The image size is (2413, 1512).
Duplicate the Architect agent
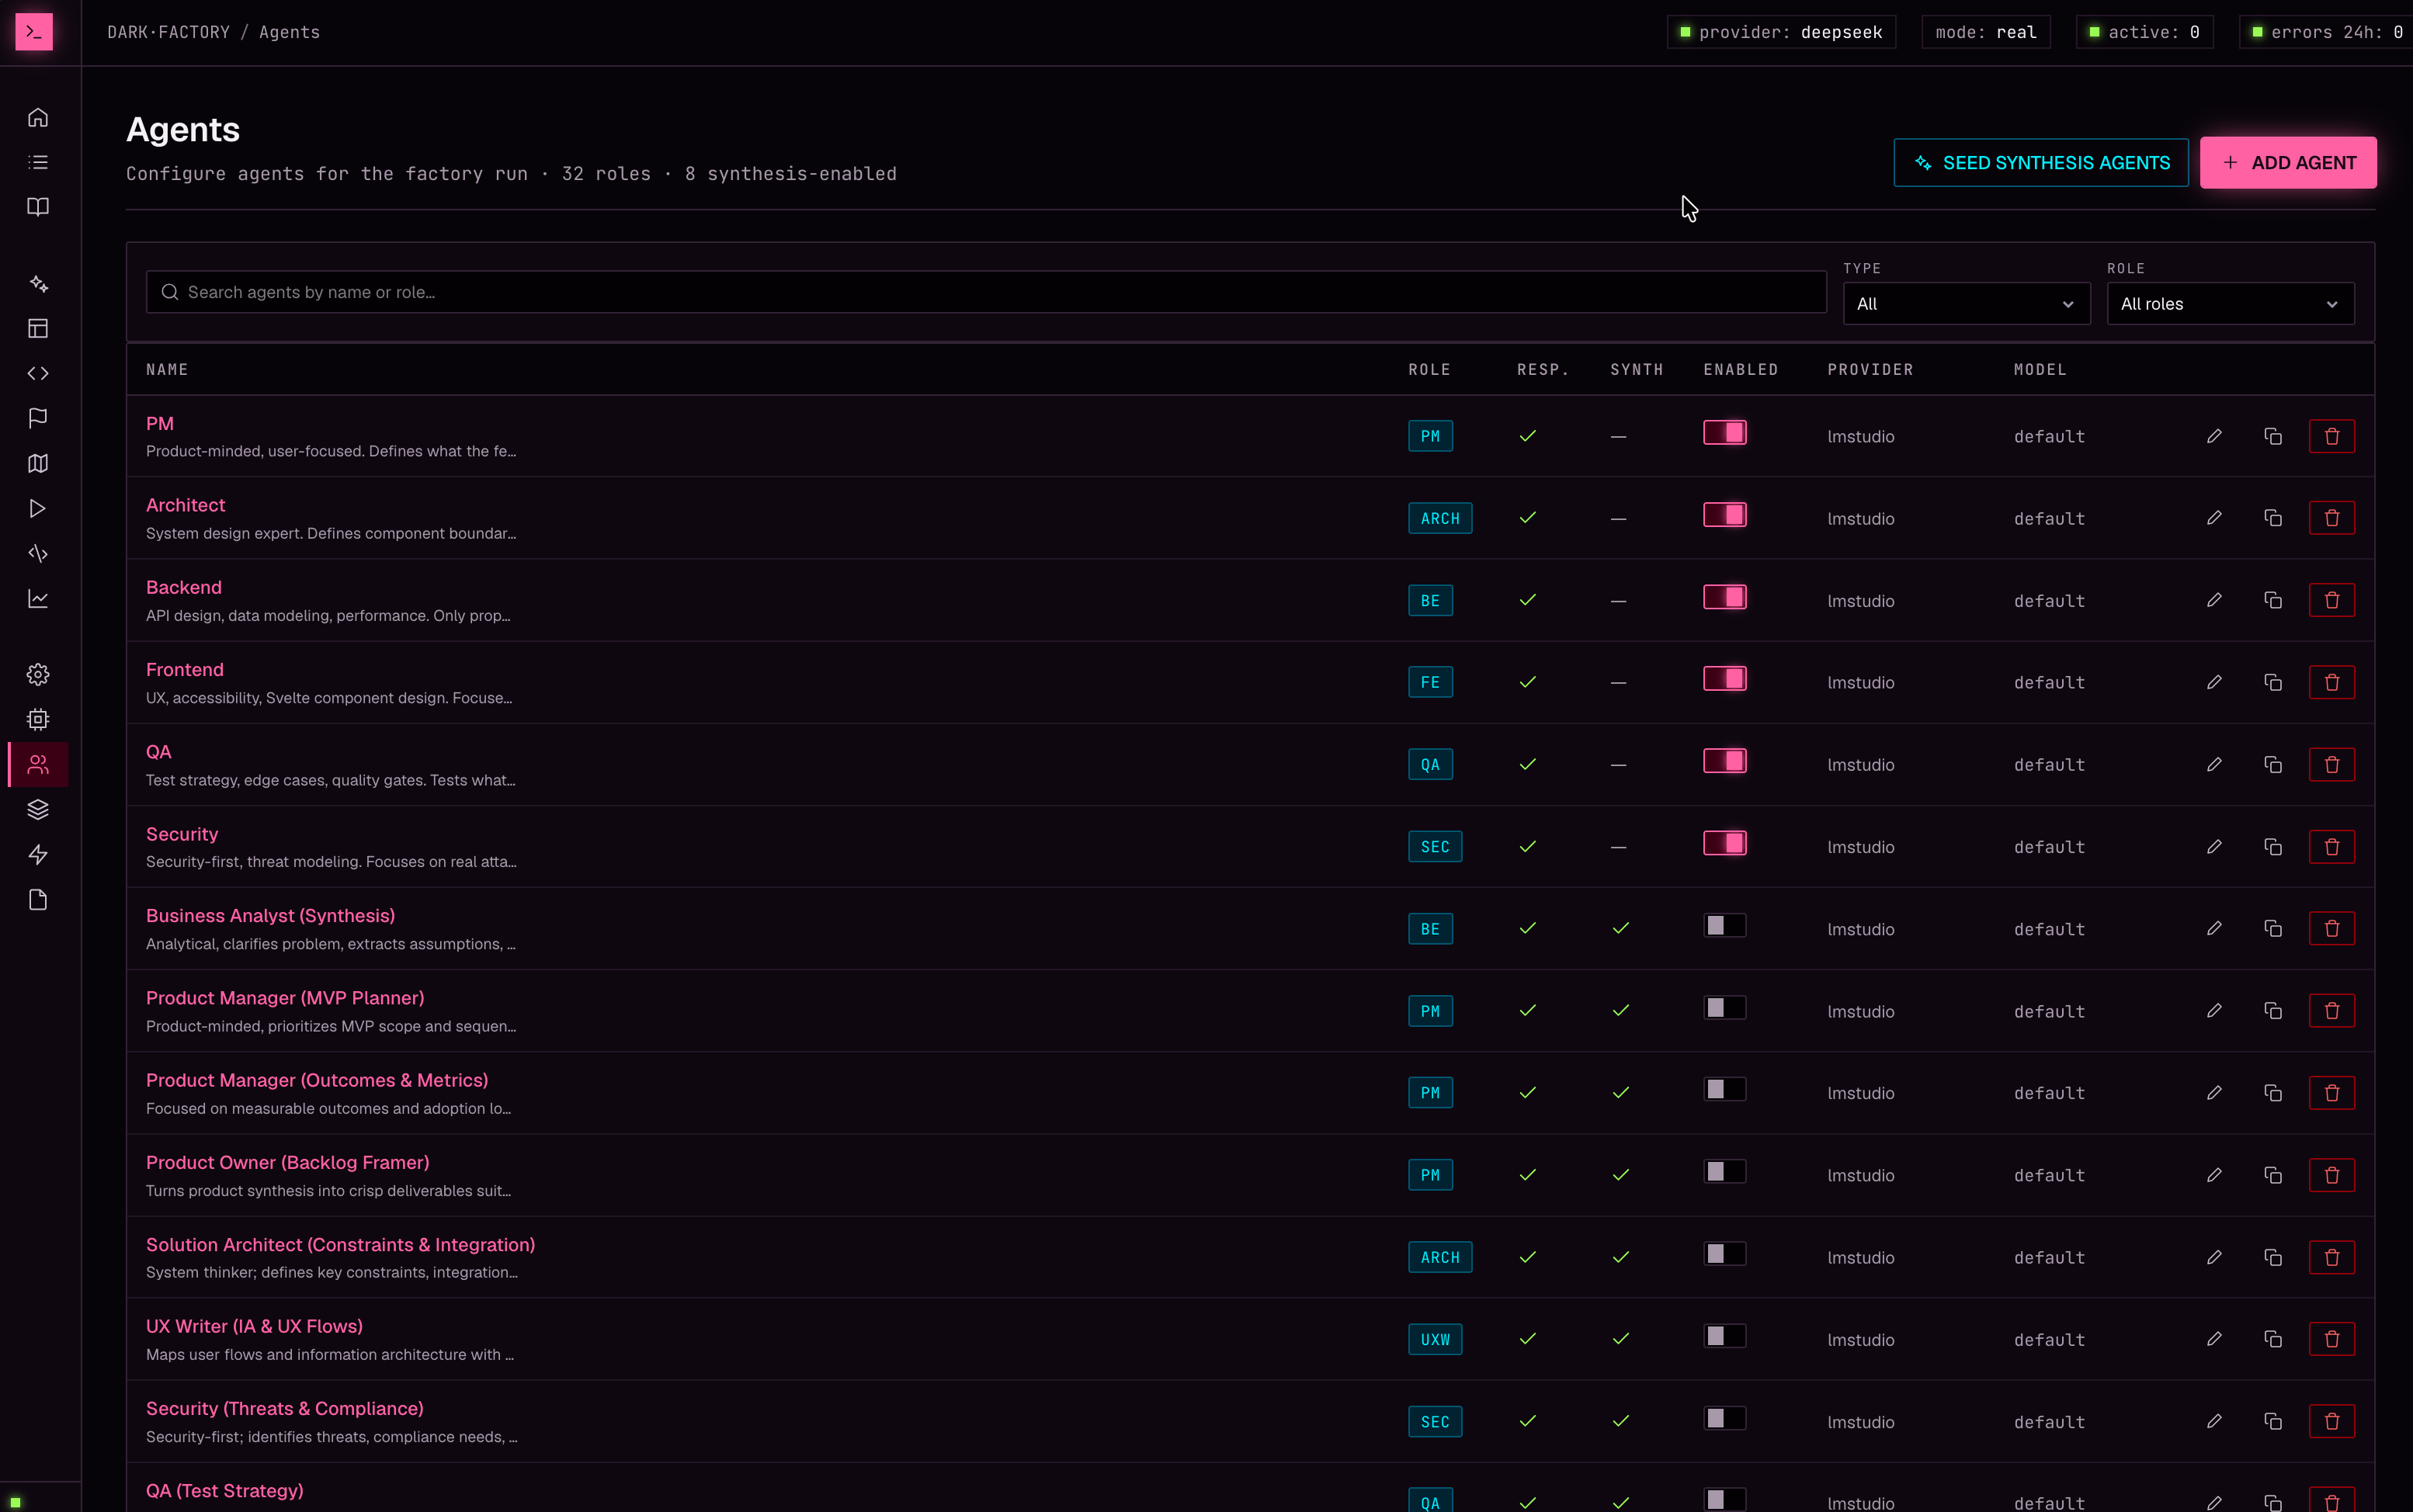[x=2273, y=518]
